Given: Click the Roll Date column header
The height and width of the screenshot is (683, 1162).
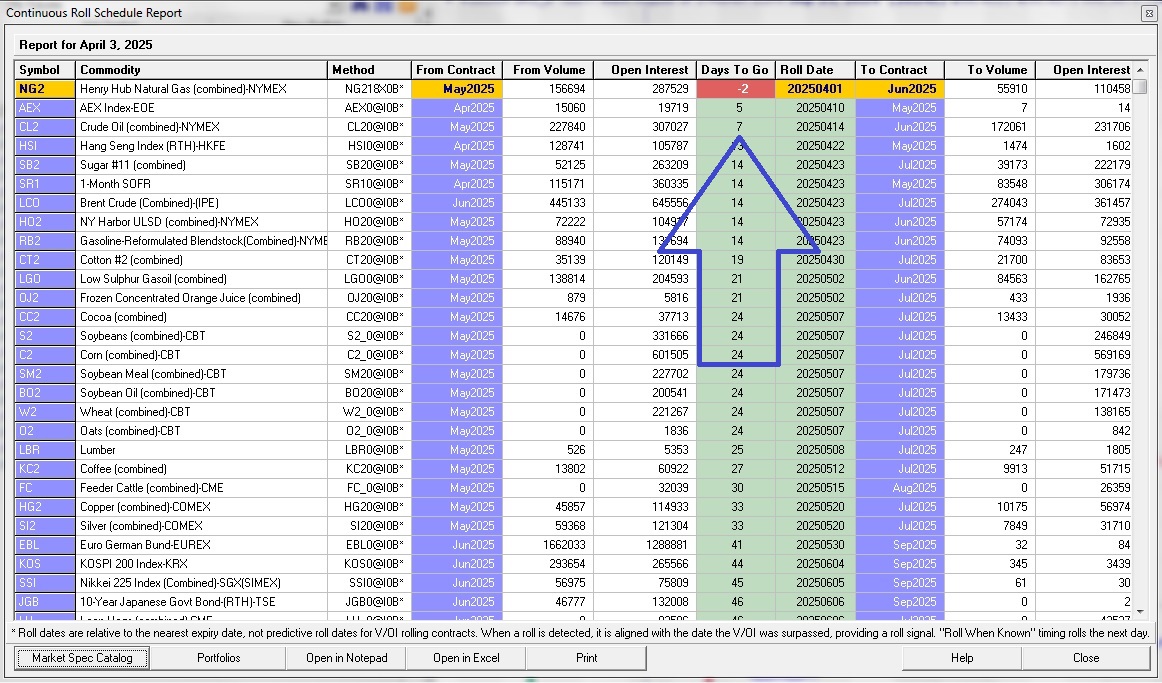Looking at the screenshot, I should (x=815, y=70).
